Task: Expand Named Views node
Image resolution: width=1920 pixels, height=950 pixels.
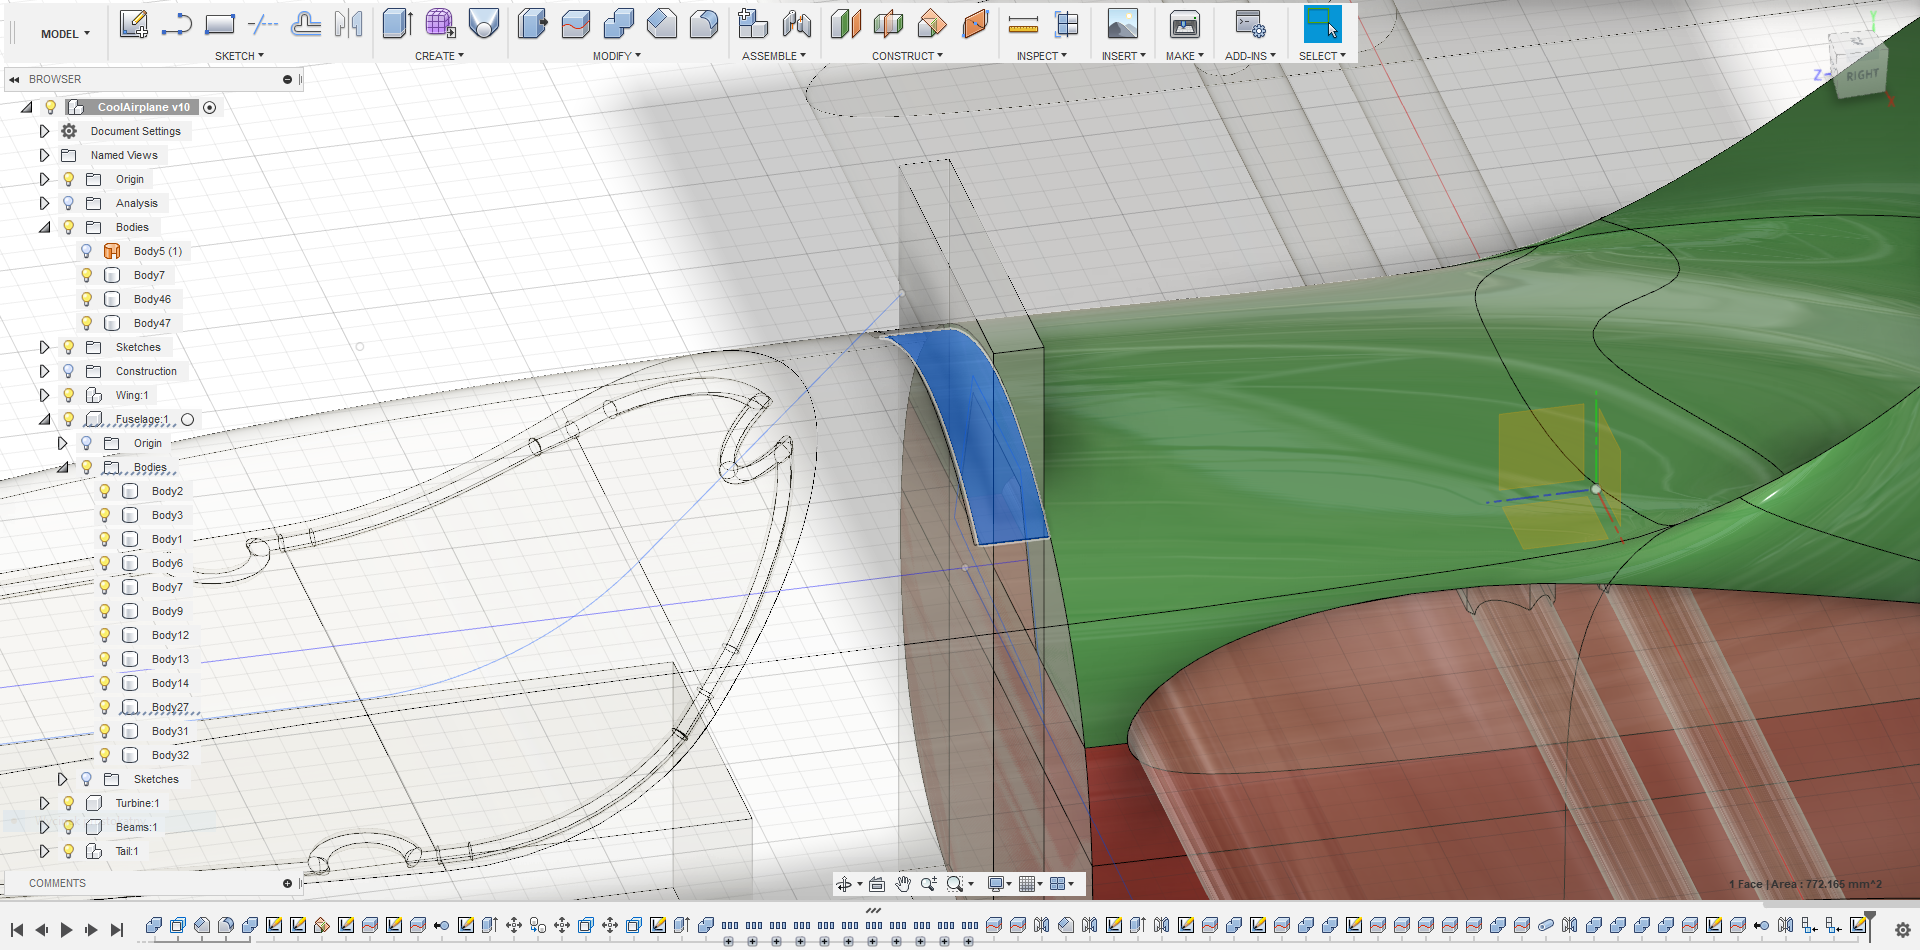Action: coord(44,155)
